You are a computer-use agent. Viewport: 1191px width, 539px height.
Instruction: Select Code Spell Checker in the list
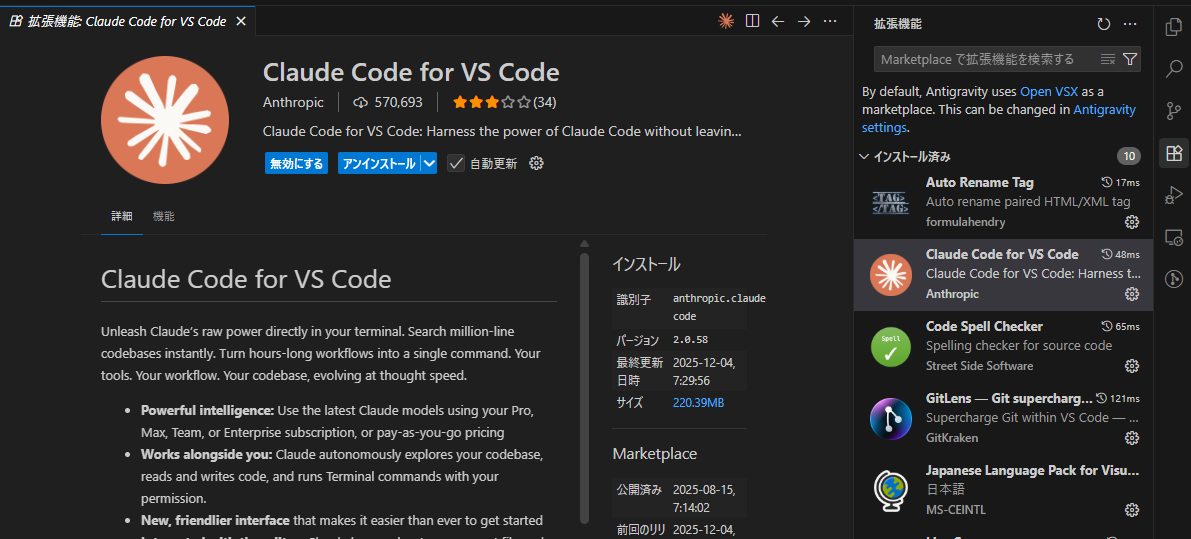1003,346
